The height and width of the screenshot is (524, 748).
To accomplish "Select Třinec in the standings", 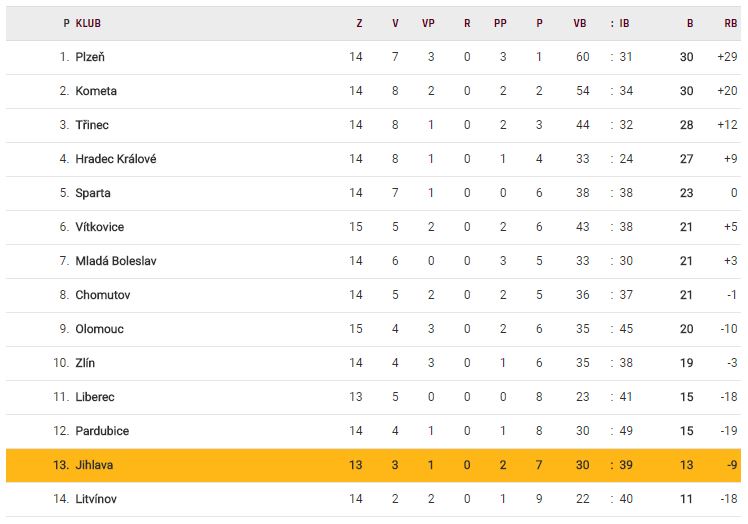I will (92, 125).
